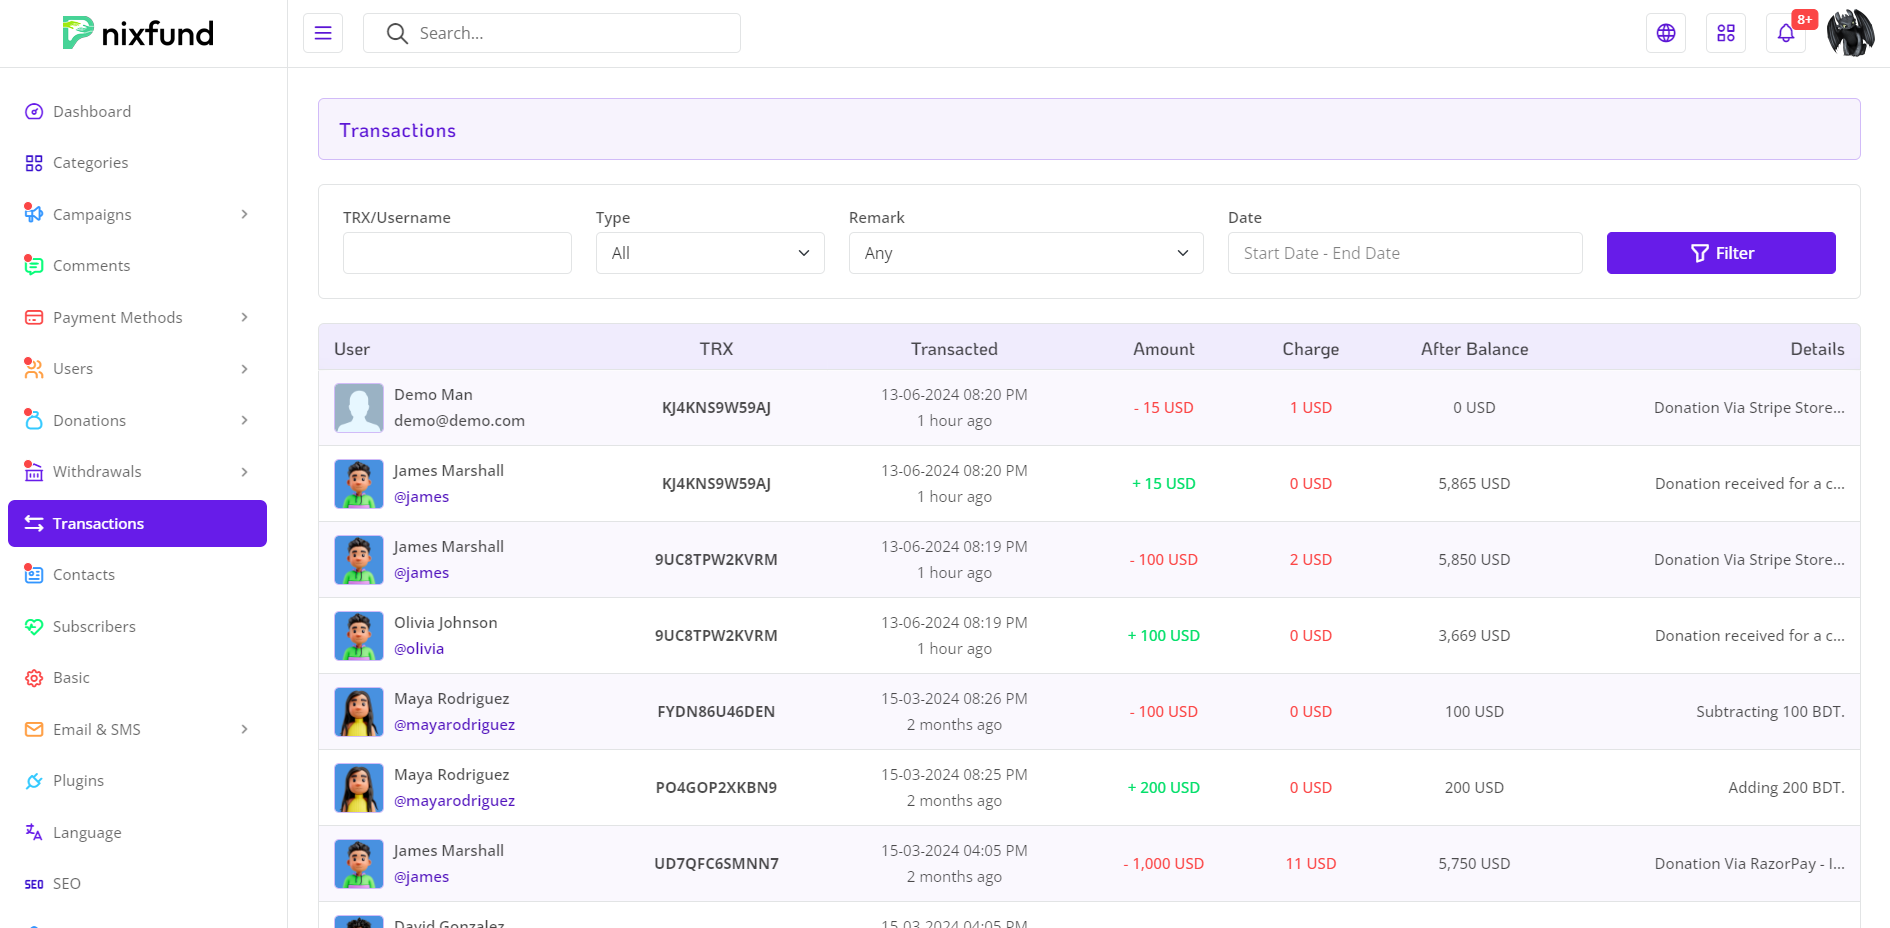This screenshot has width=1890, height=928.
Task: Click the admin profile avatar
Action: pyautogui.click(x=1850, y=33)
